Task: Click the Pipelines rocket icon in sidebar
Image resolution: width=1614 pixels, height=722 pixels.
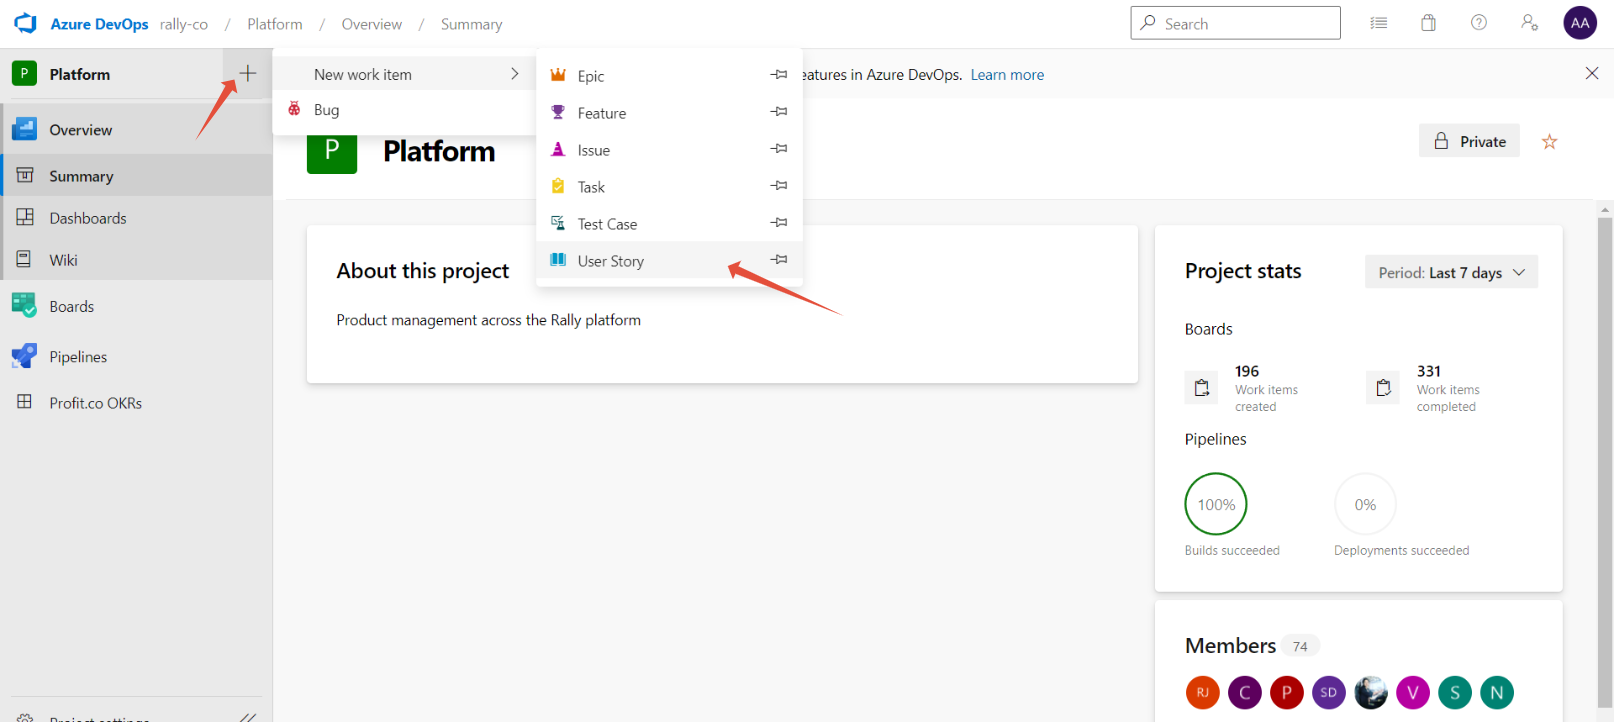Action: tap(24, 356)
